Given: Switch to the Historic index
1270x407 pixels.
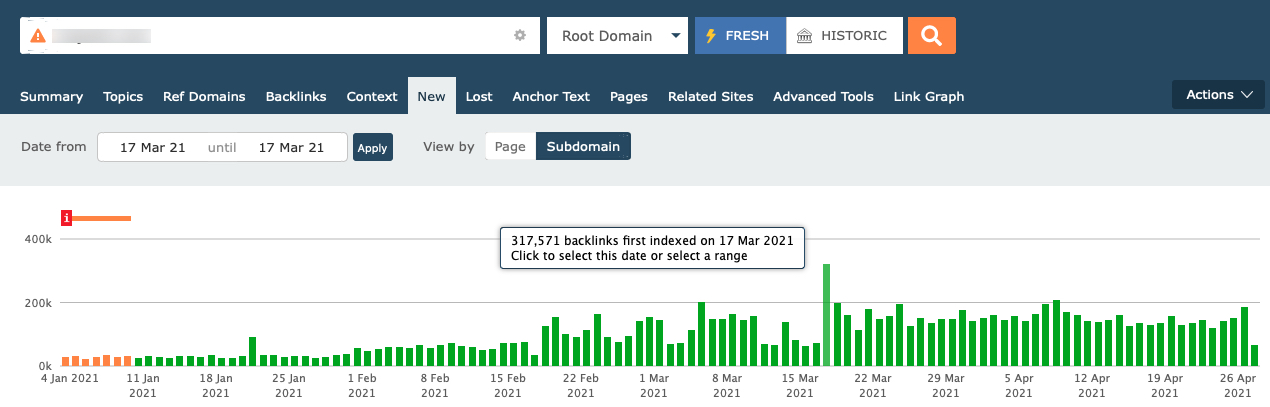Looking at the screenshot, I should (844, 36).
